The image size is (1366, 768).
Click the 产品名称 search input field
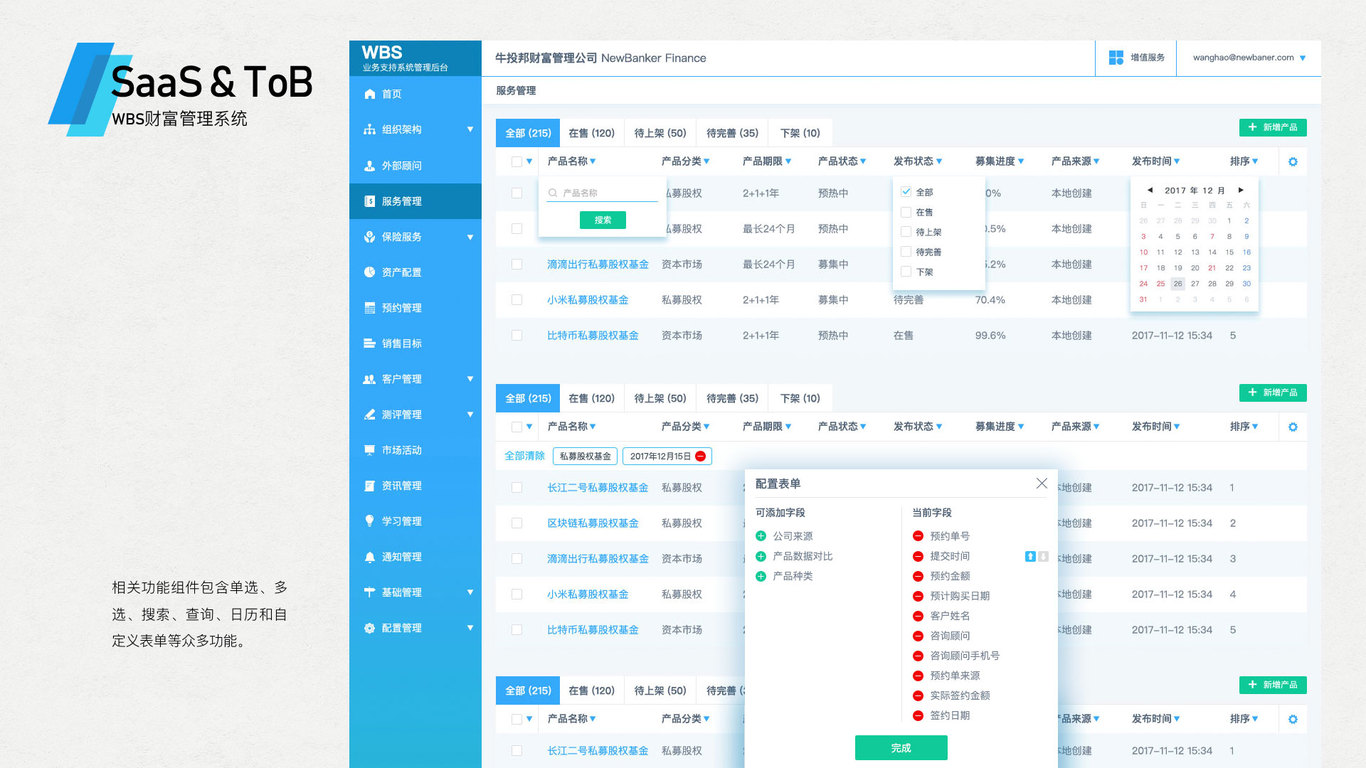(x=602, y=193)
